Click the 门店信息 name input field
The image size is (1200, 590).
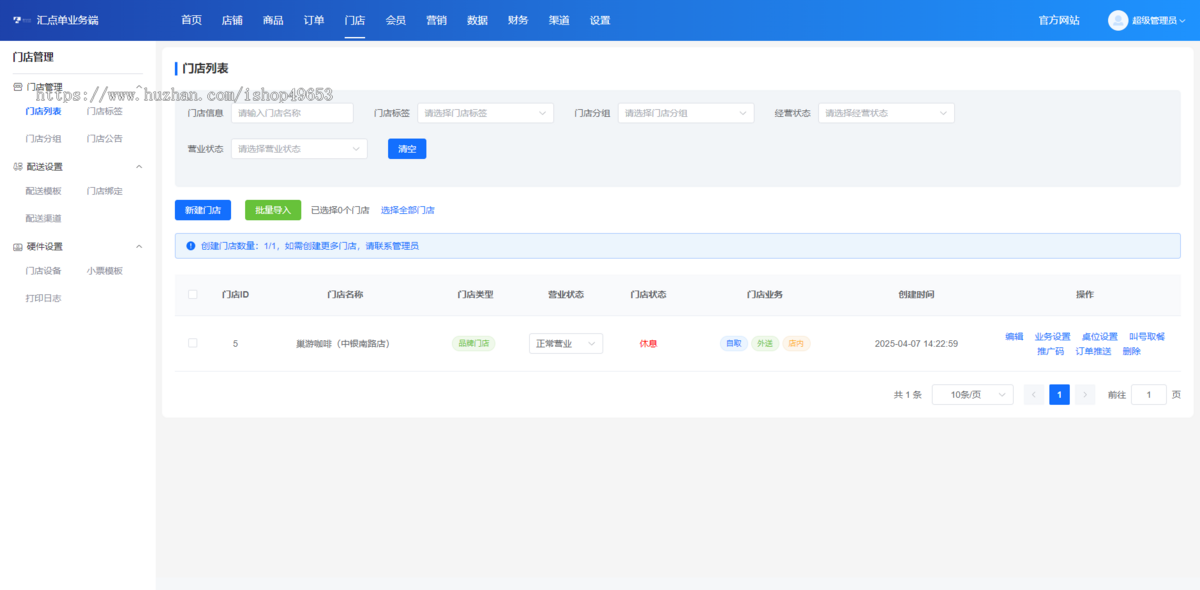pyautogui.click(x=292, y=113)
